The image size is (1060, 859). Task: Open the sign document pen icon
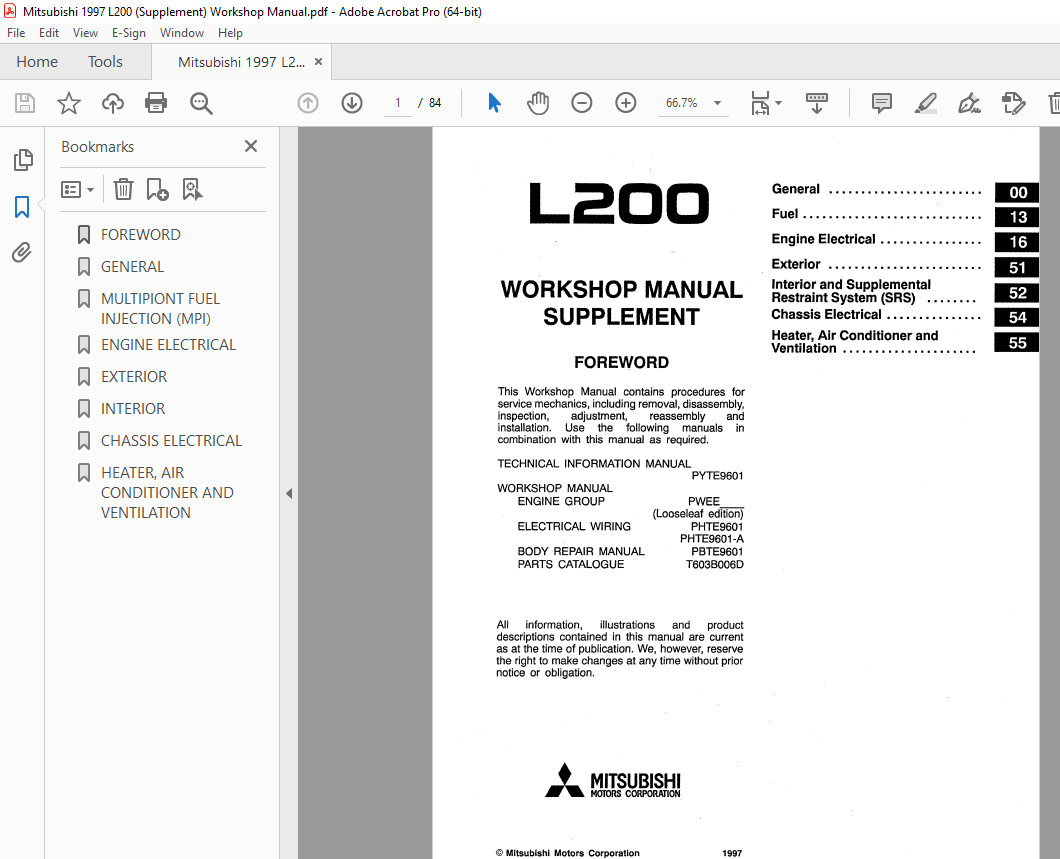pyautogui.click(x=969, y=103)
